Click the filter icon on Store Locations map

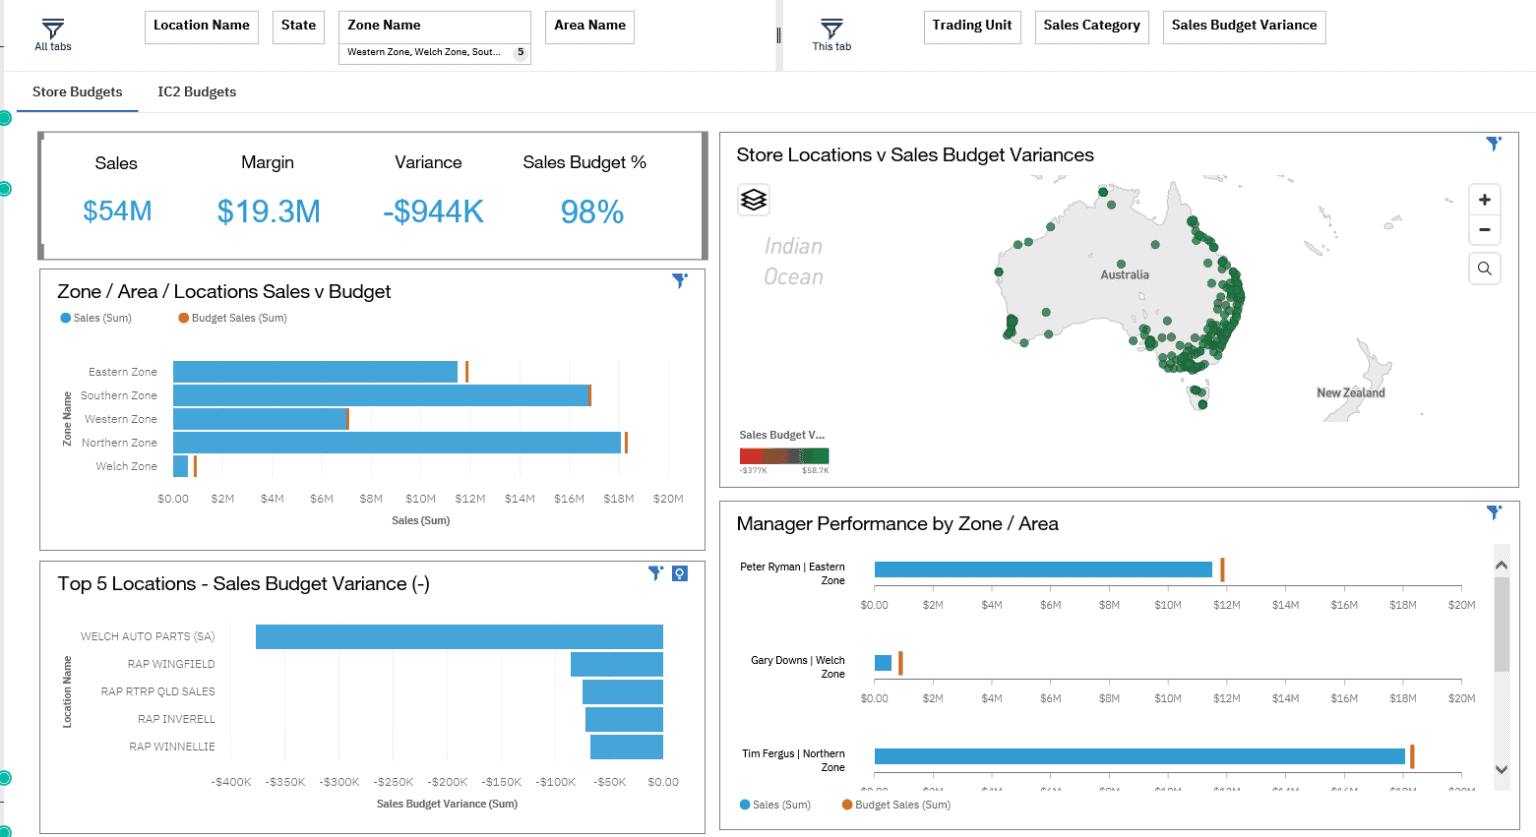(1495, 143)
